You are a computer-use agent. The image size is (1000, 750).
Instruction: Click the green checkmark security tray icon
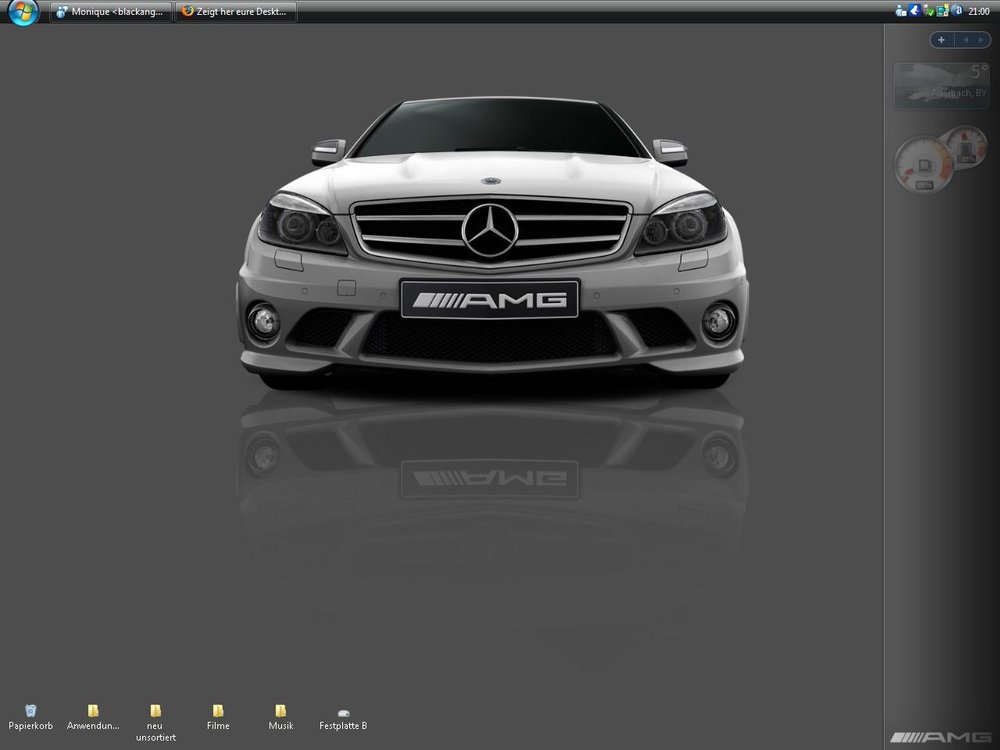tap(931, 10)
